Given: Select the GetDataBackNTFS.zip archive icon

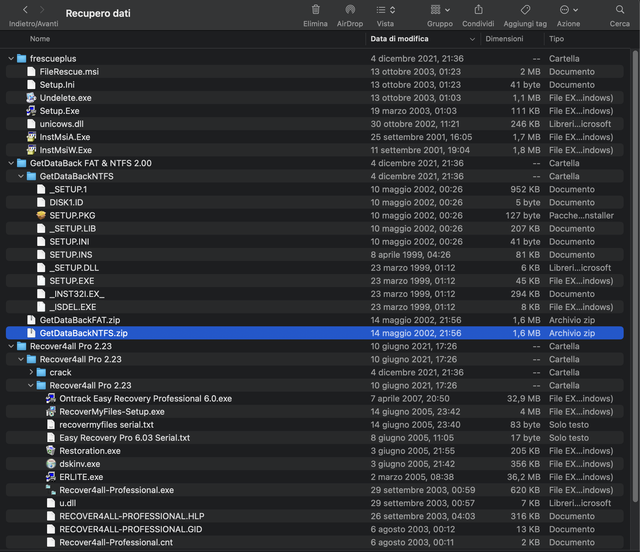Looking at the screenshot, I should tap(31, 333).
